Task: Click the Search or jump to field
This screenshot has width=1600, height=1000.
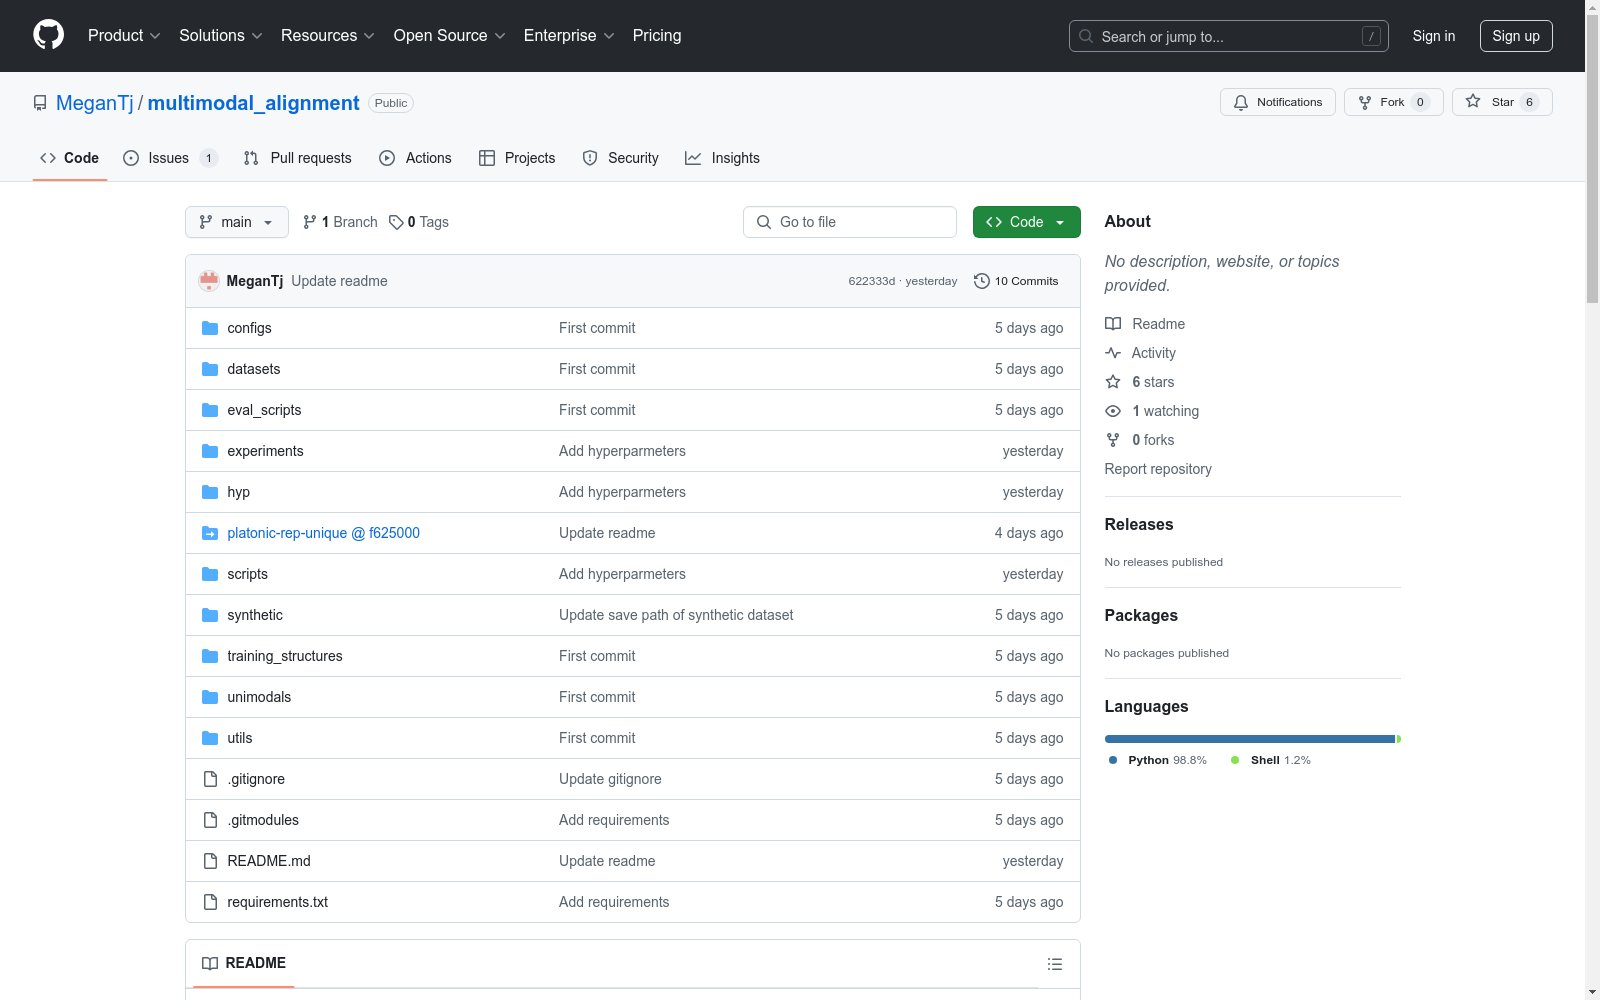Action: tap(1229, 36)
